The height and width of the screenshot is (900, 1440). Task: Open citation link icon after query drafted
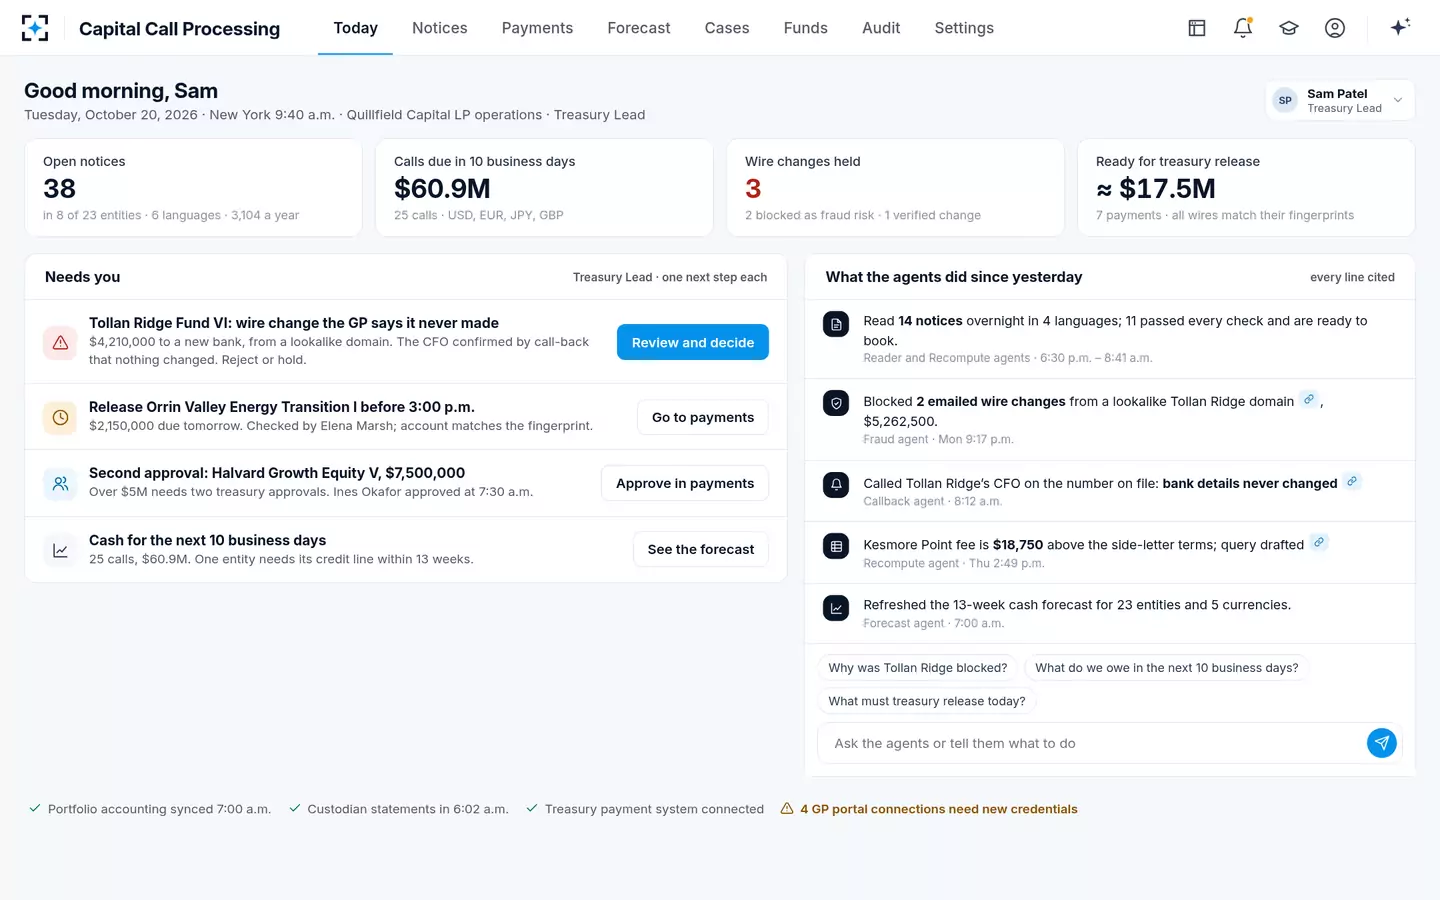pos(1319,542)
